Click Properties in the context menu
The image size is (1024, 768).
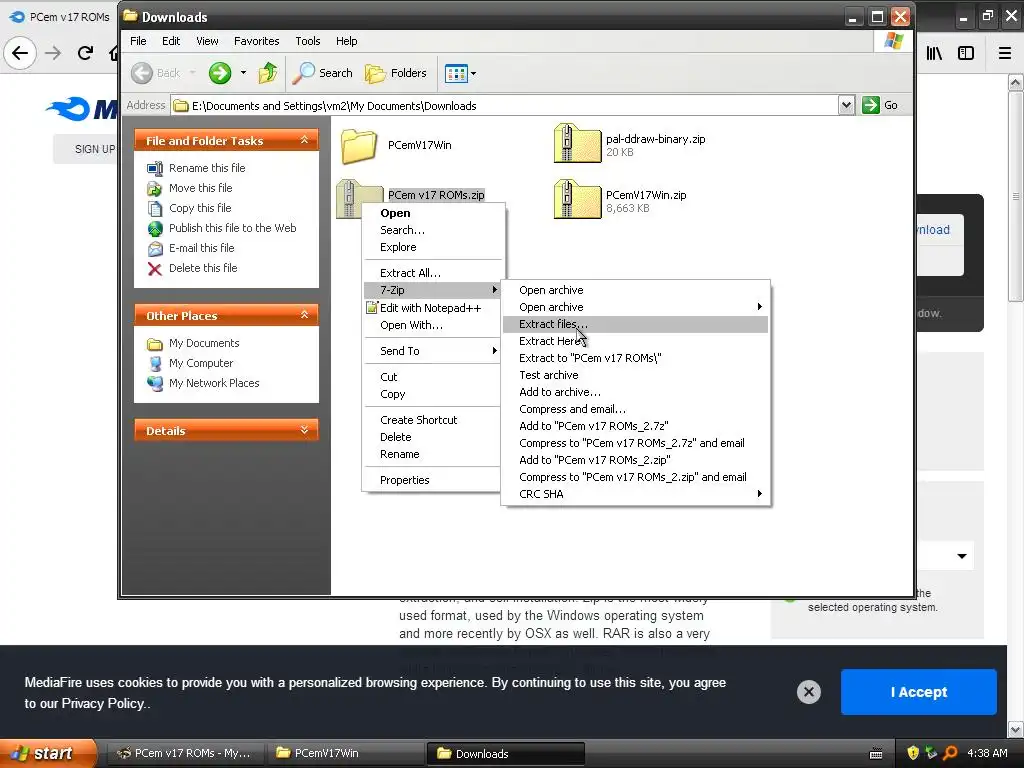432,480
